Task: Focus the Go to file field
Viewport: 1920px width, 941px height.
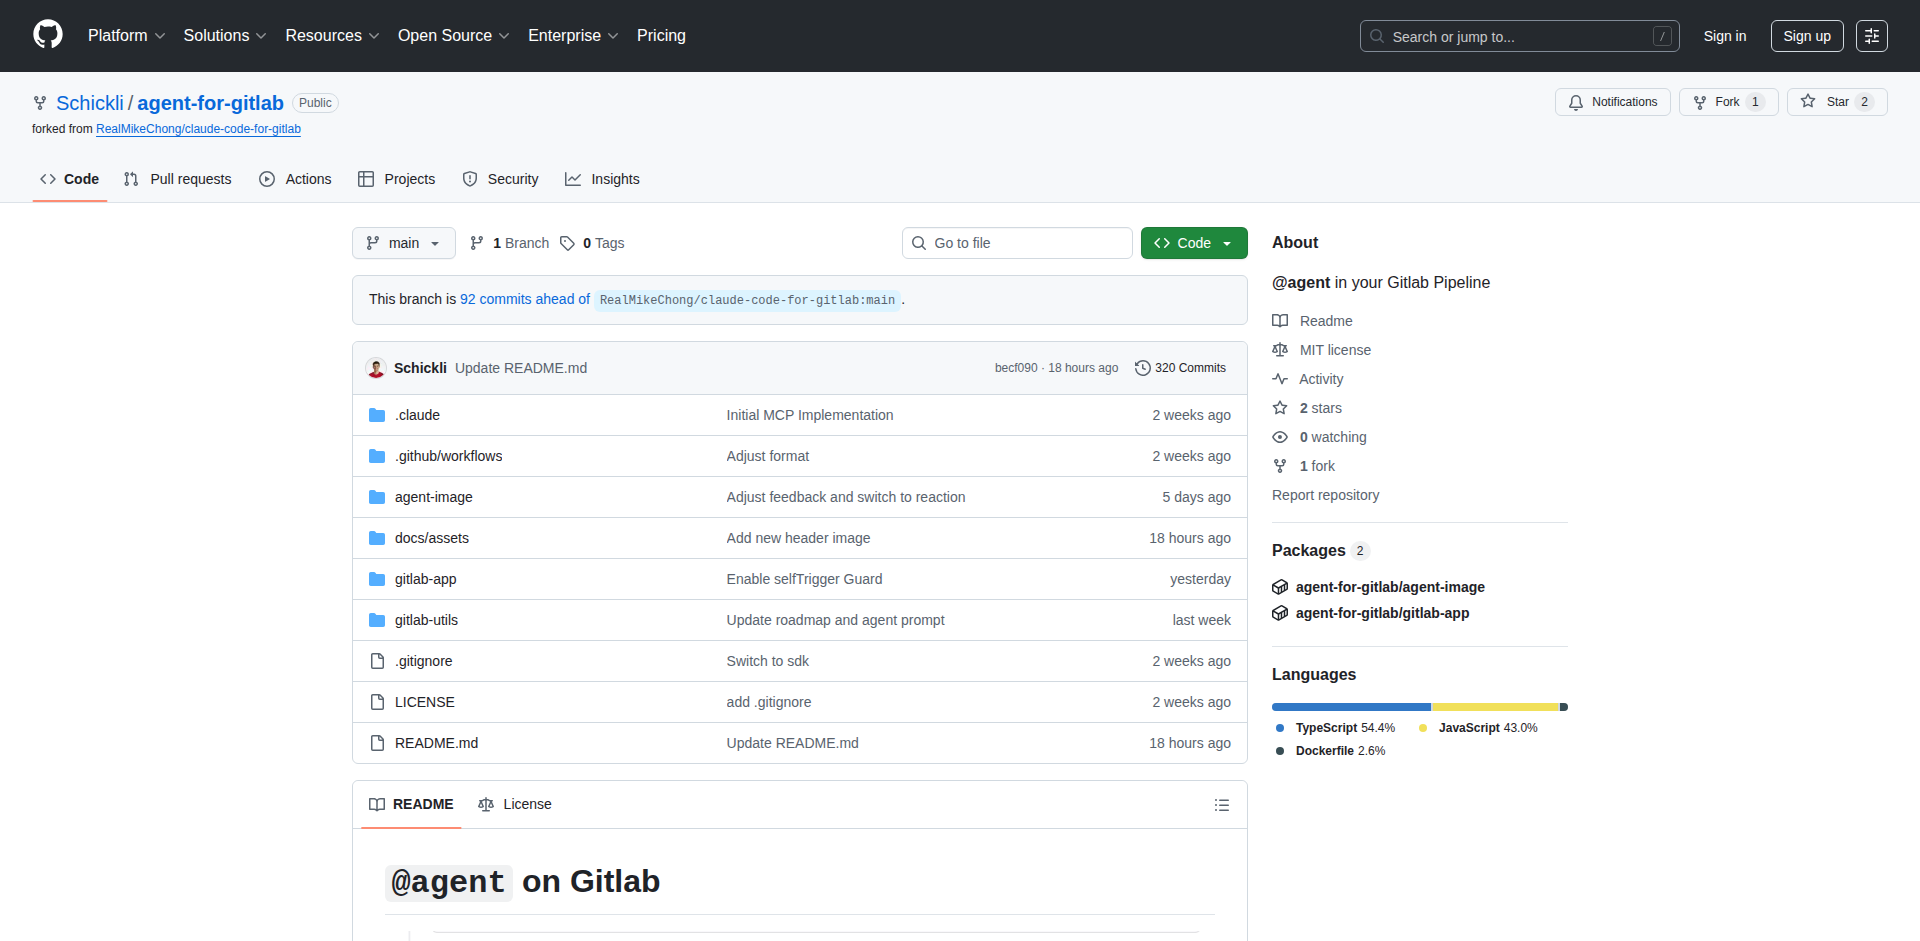Action: 1017,243
